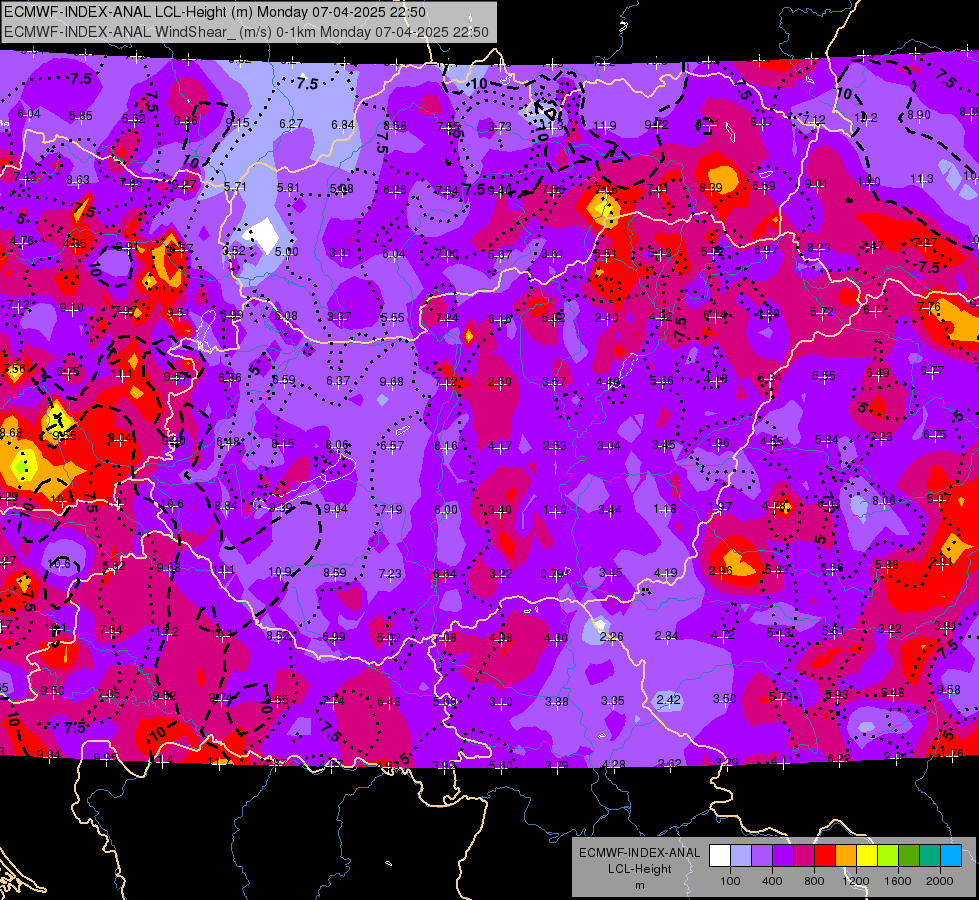Click the legend label 1200
The width and height of the screenshot is (979, 900).
pos(856,881)
